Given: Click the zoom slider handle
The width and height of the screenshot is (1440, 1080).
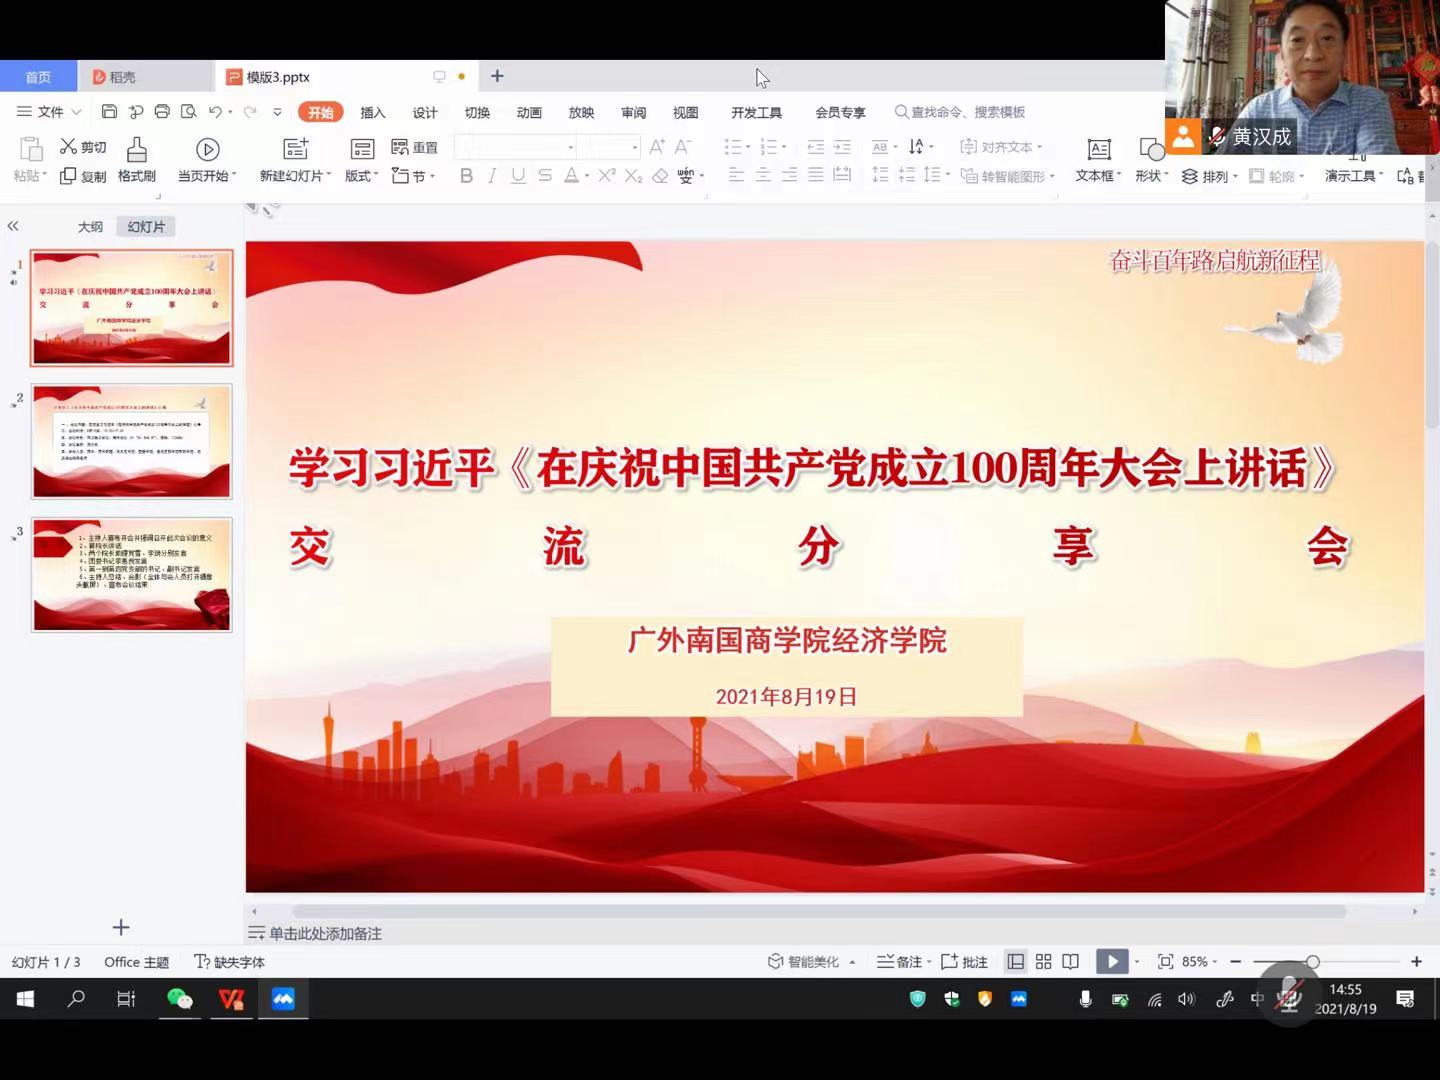Looking at the screenshot, I should point(1312,961).
